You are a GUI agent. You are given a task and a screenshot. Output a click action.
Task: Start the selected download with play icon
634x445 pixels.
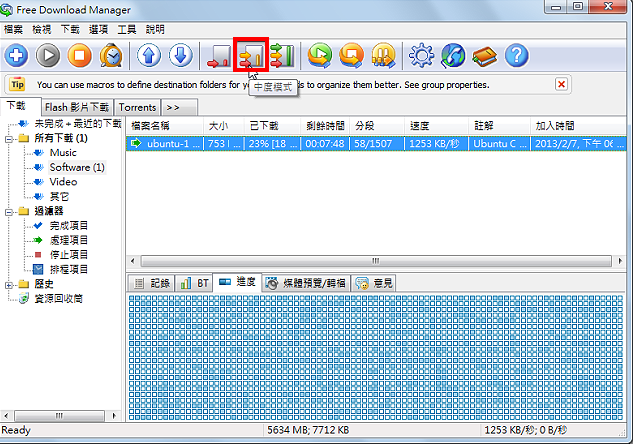pyautogui.click(x=48, y=55)
